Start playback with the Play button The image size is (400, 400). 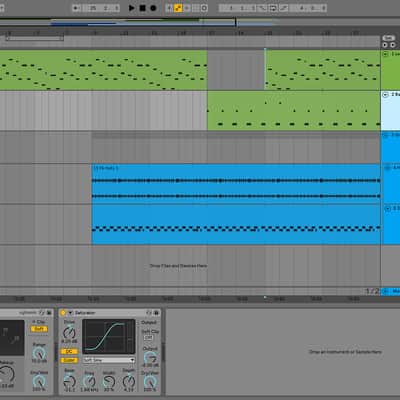pos(132,8)
